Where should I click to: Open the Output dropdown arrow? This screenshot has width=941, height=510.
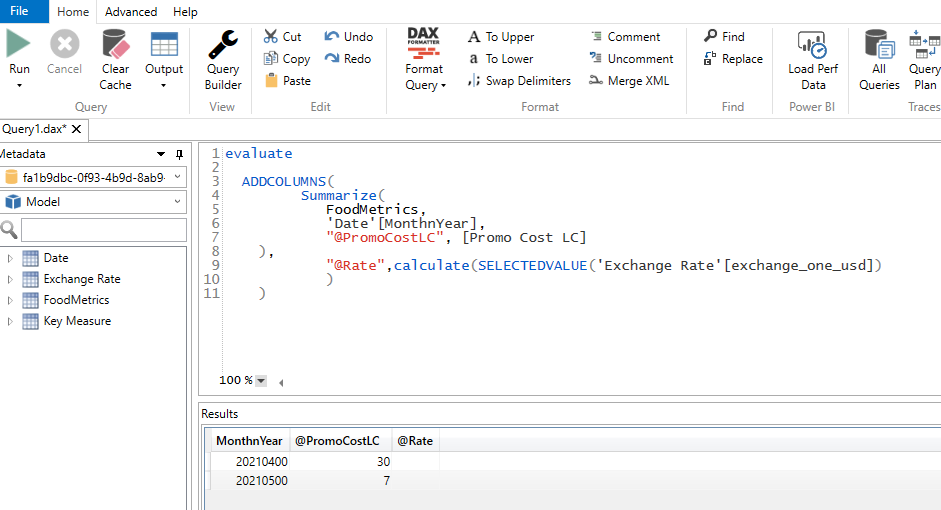coord(163,86)
